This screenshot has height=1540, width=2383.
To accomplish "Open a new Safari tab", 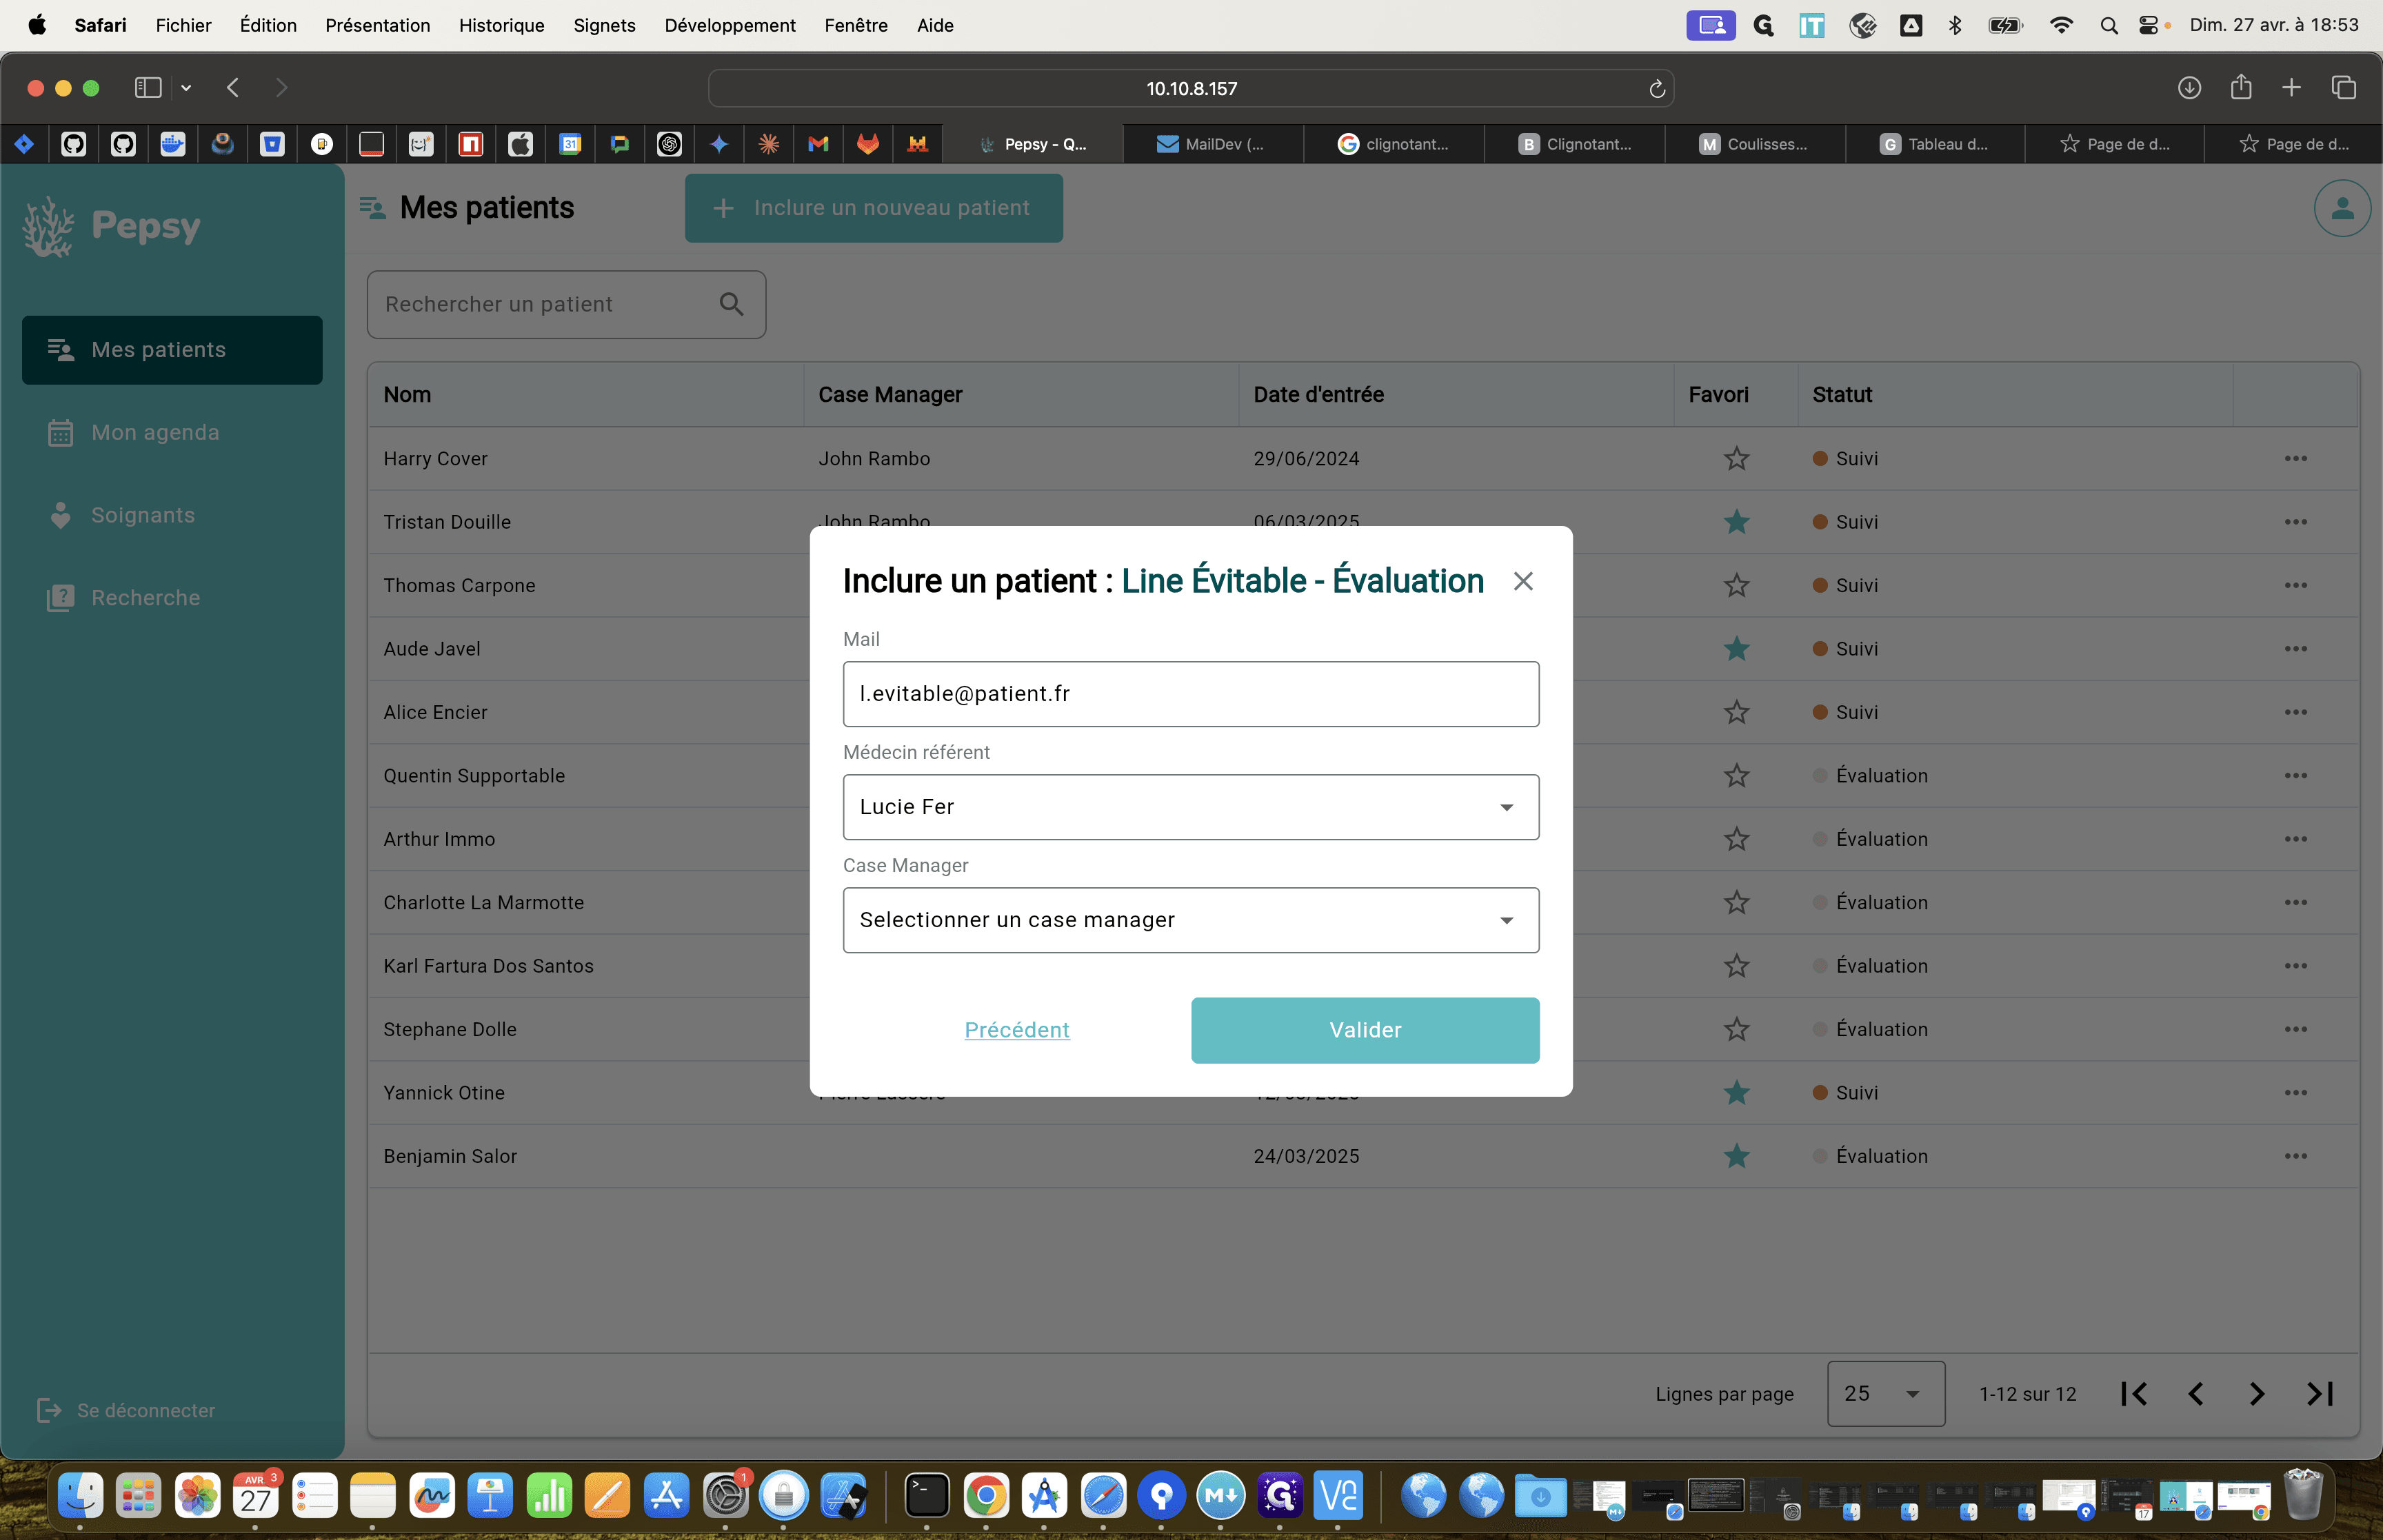I will [x=2291, y=88].
